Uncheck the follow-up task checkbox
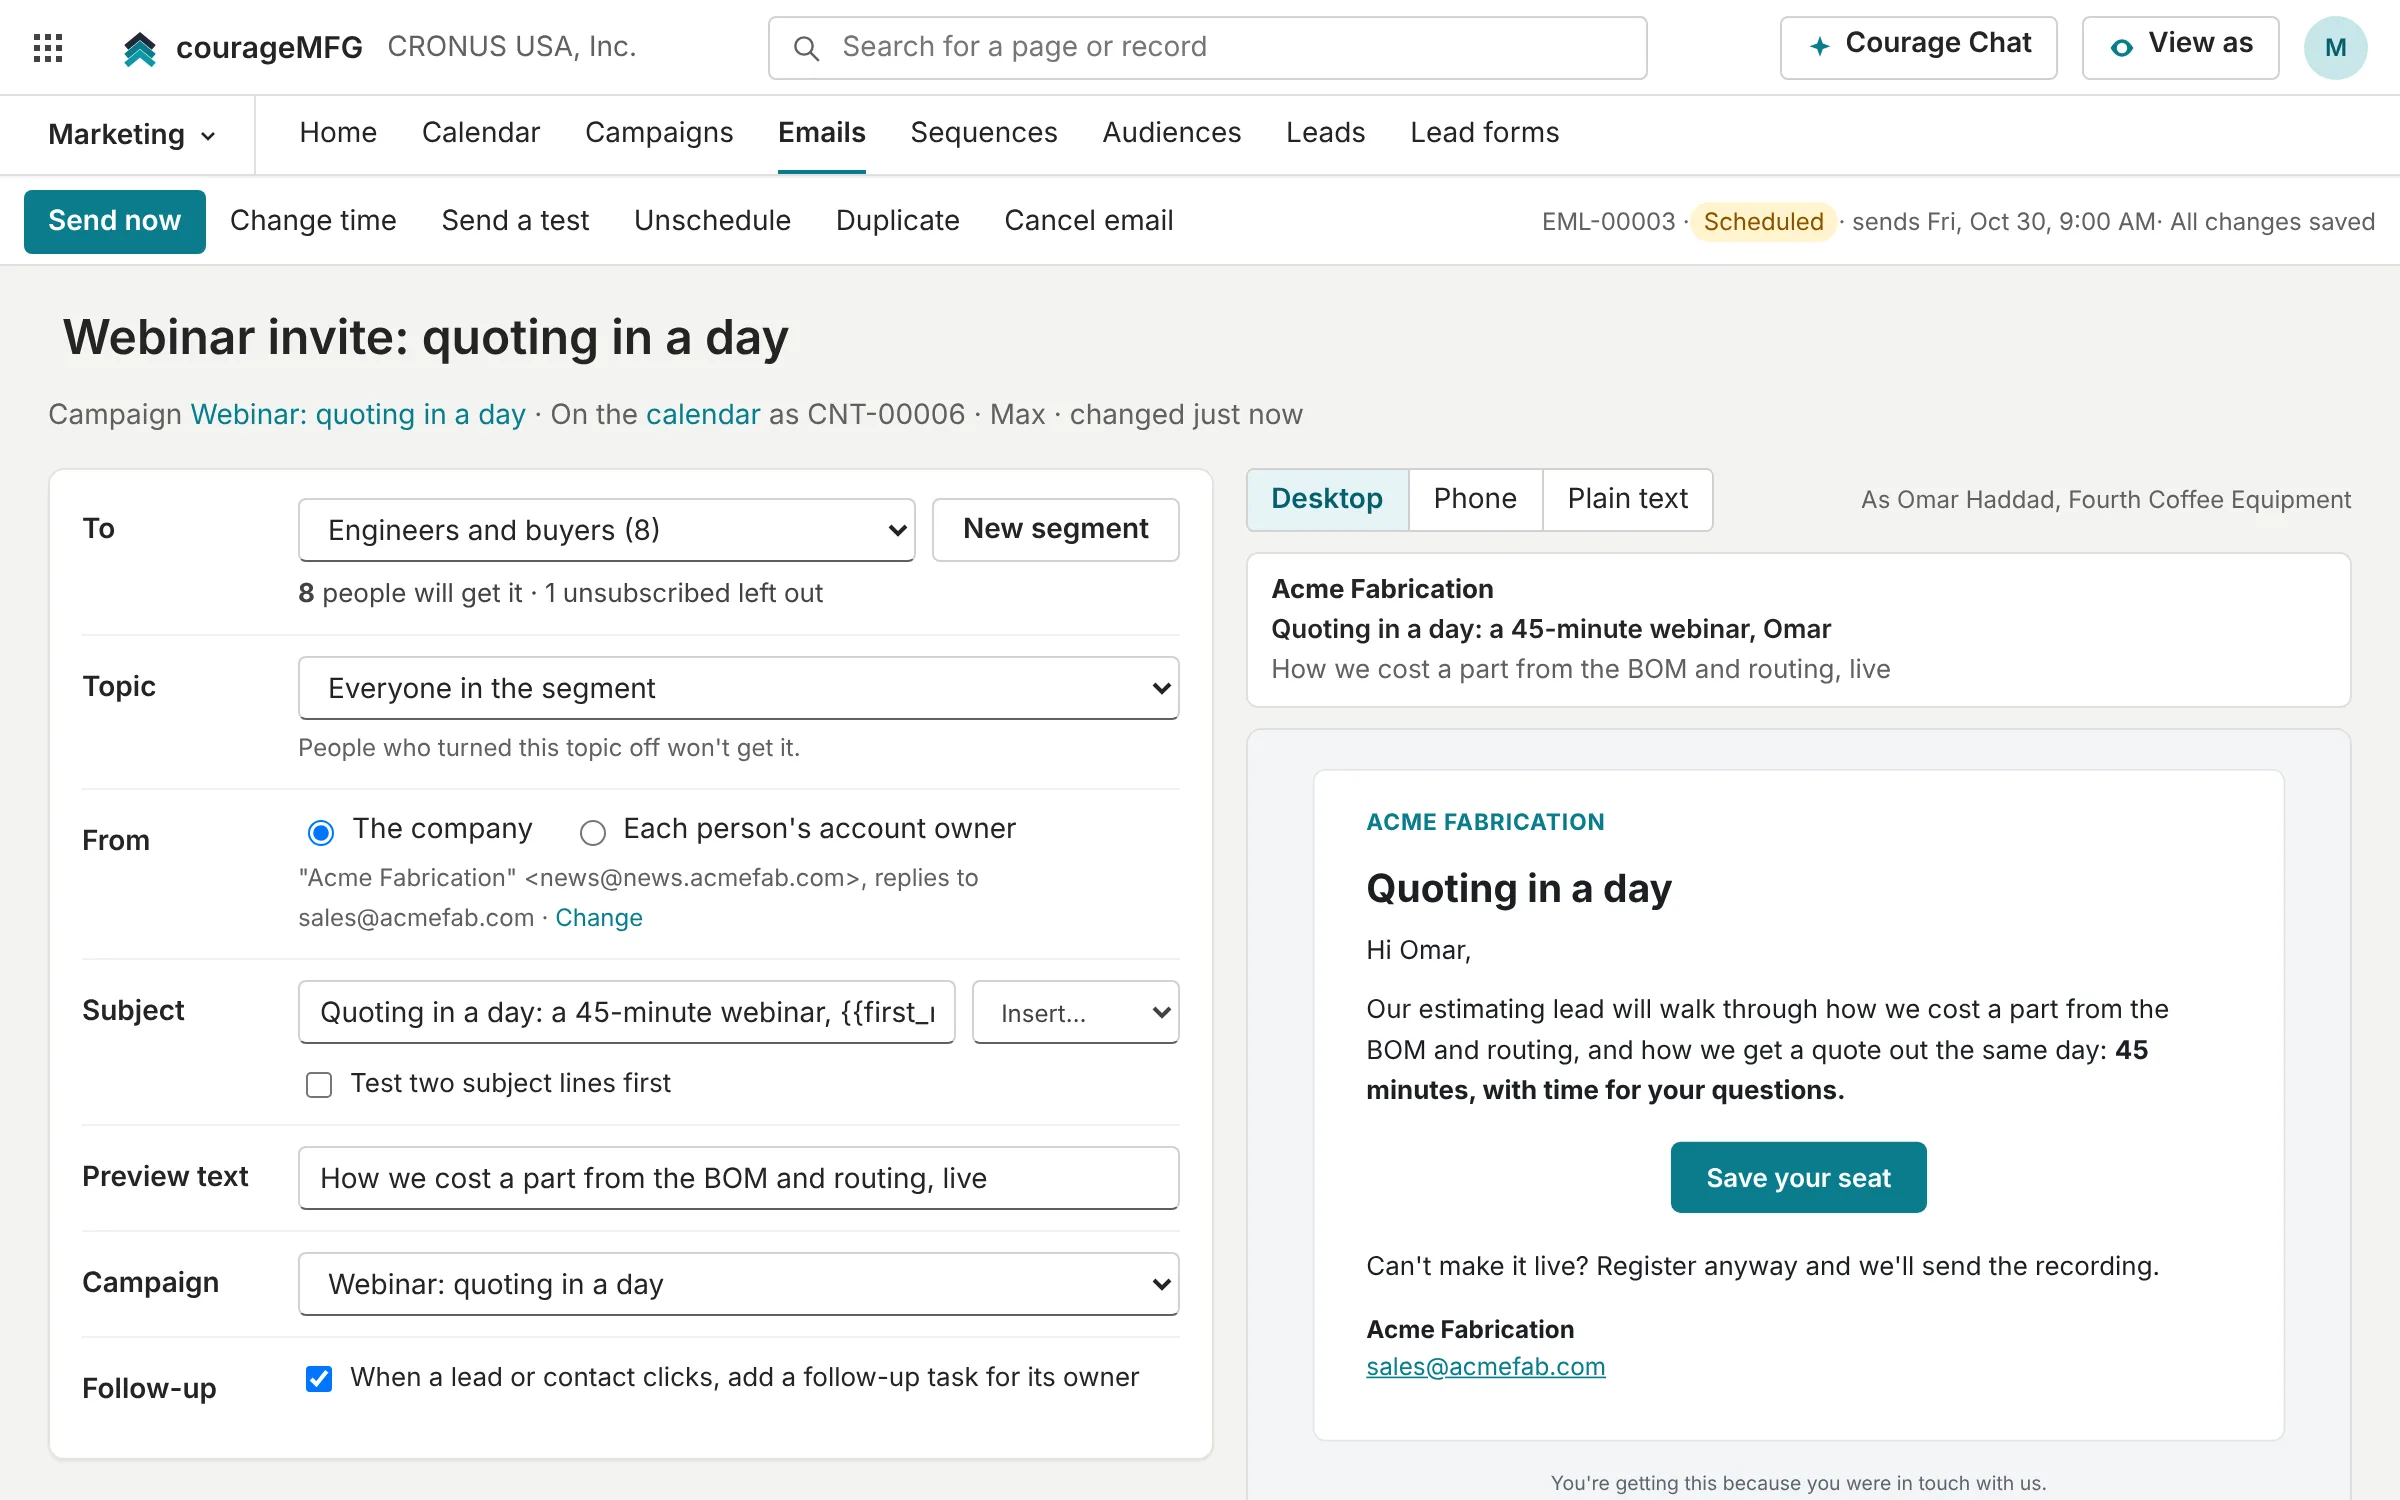Screen dimensions: 2400x1500 pyautogui.click(x=319, y=1378)
